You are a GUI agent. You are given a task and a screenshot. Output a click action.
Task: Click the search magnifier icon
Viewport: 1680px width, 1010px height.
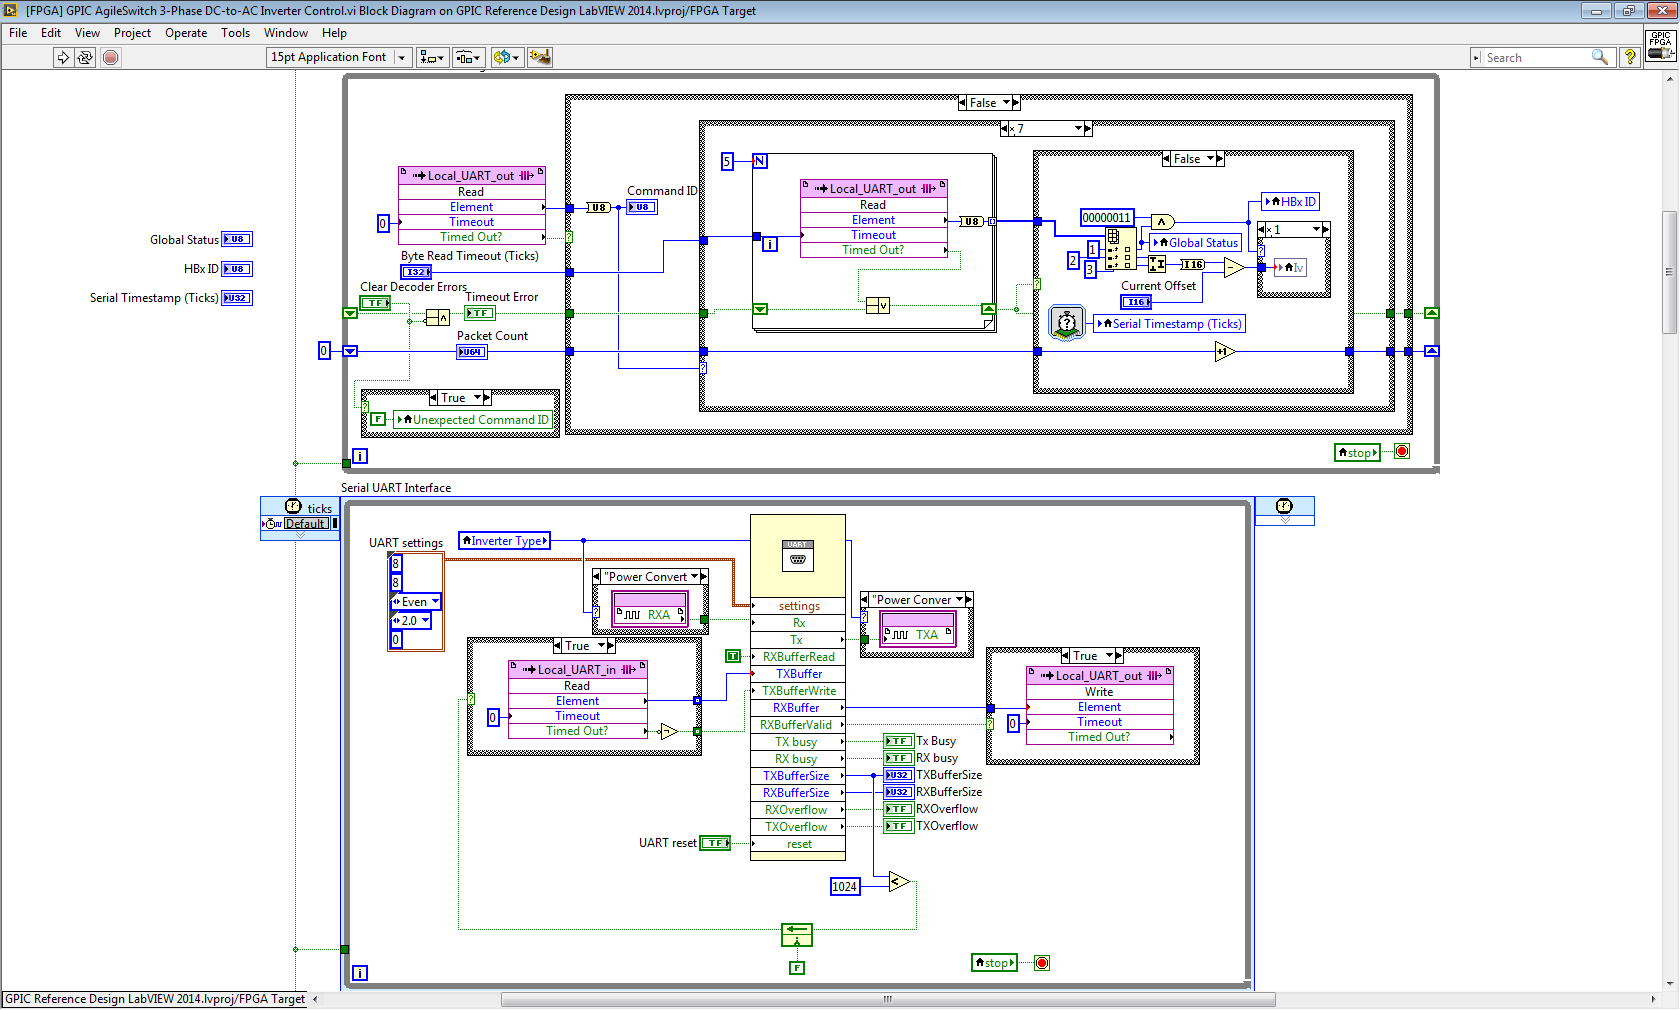coord(1599,57)
